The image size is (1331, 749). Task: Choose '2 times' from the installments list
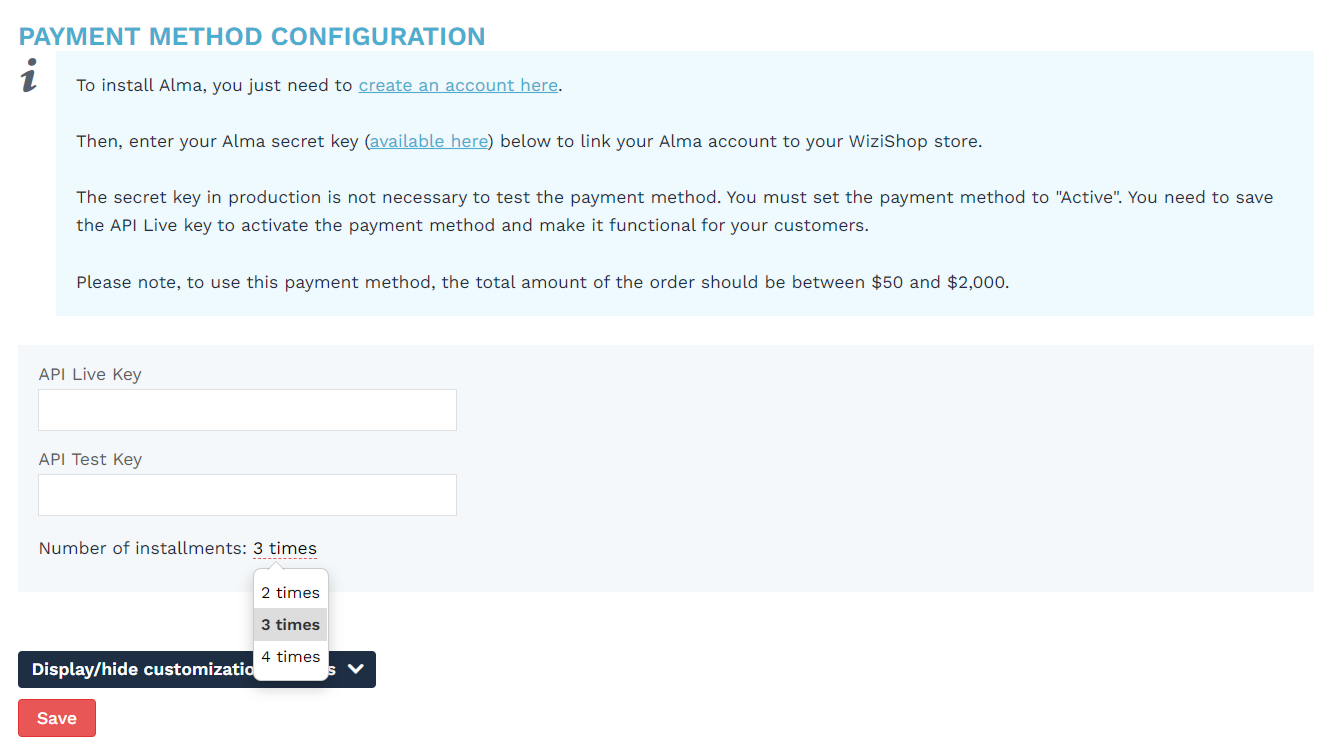291,593
